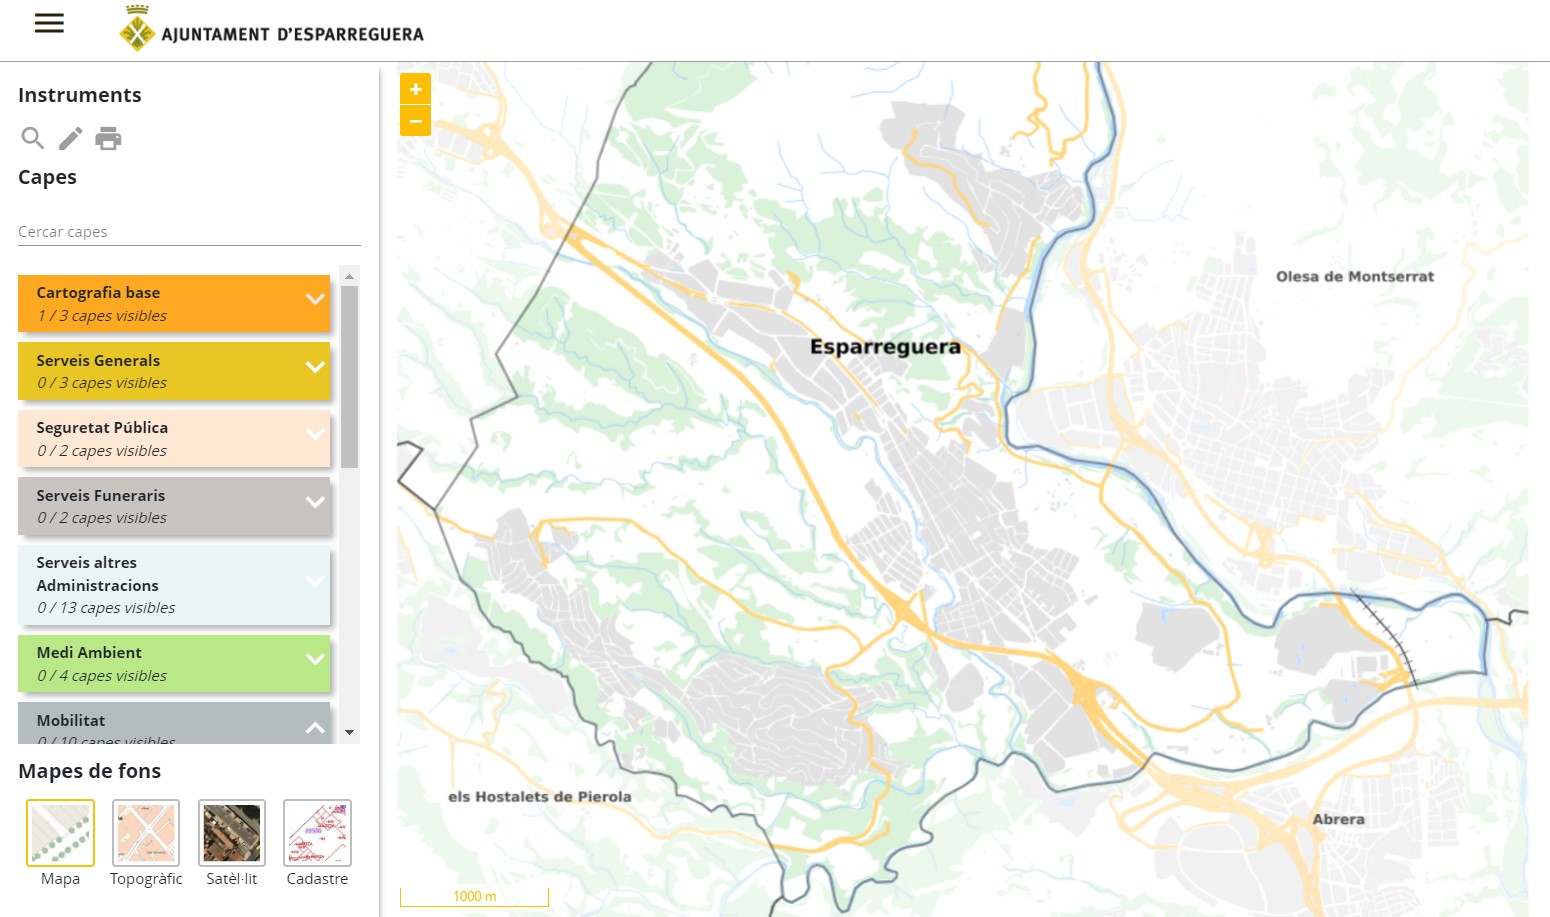1550x917 pixels.
Task: Select the pencil drawing tool
Action: click(70, 138)
